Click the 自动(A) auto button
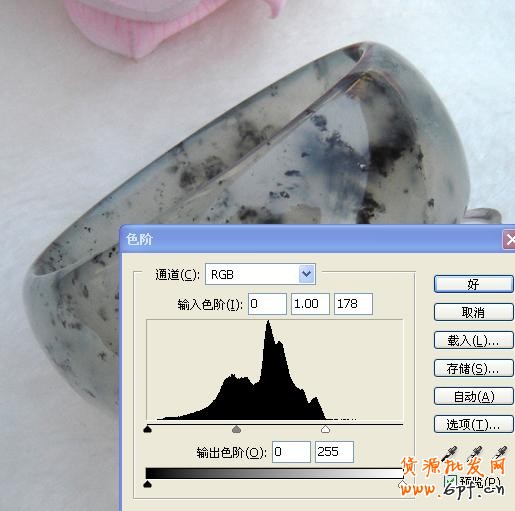 (473, 396)
